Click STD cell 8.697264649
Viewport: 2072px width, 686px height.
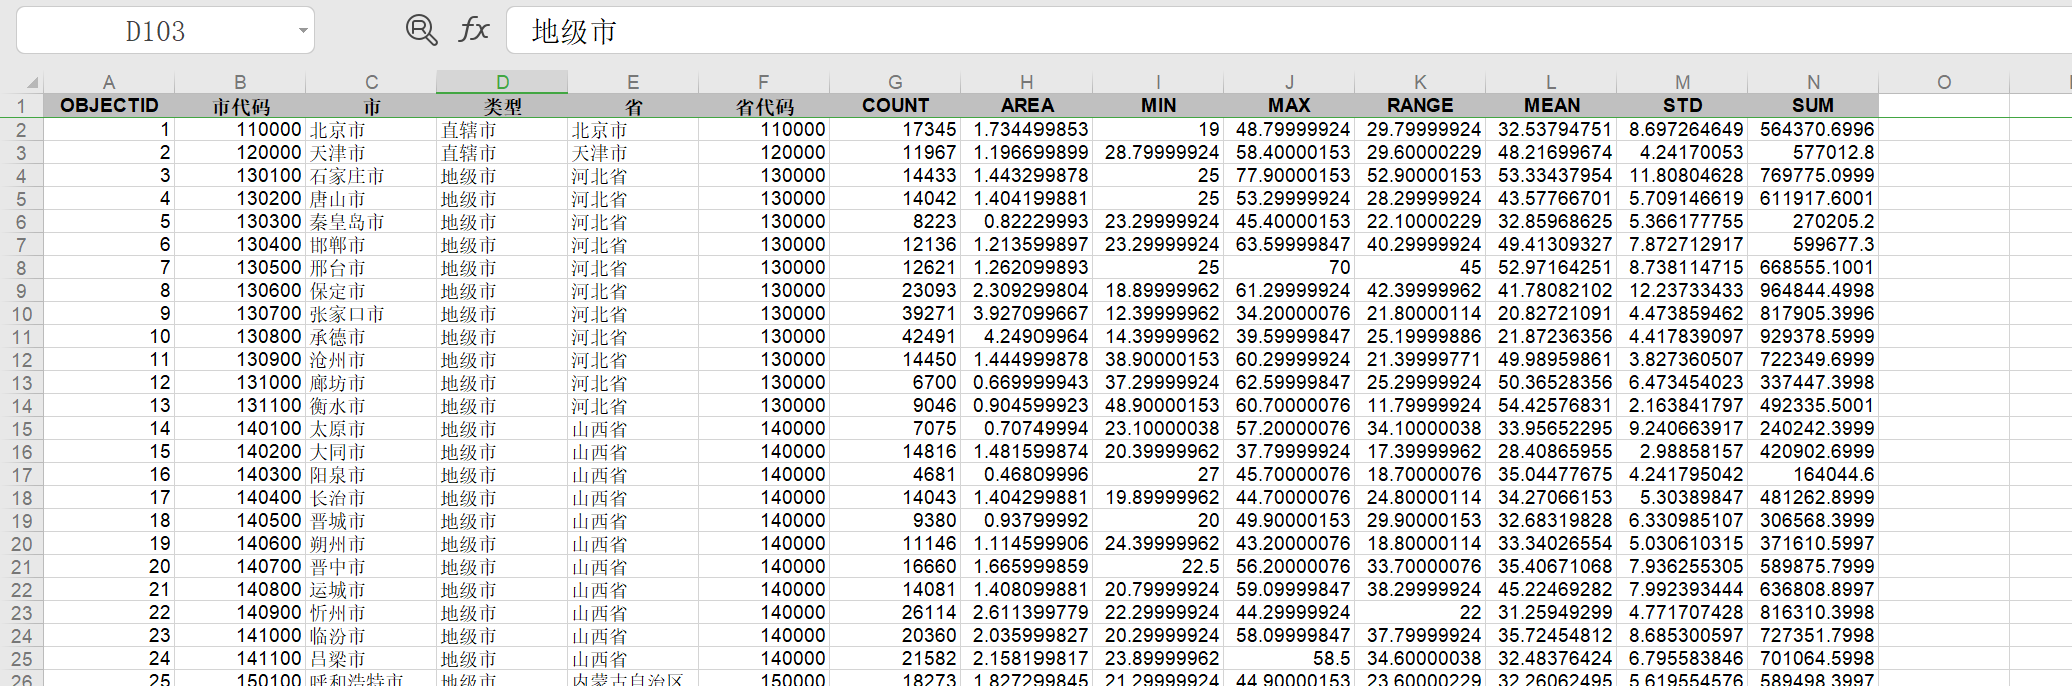[x=1682, y=129]
